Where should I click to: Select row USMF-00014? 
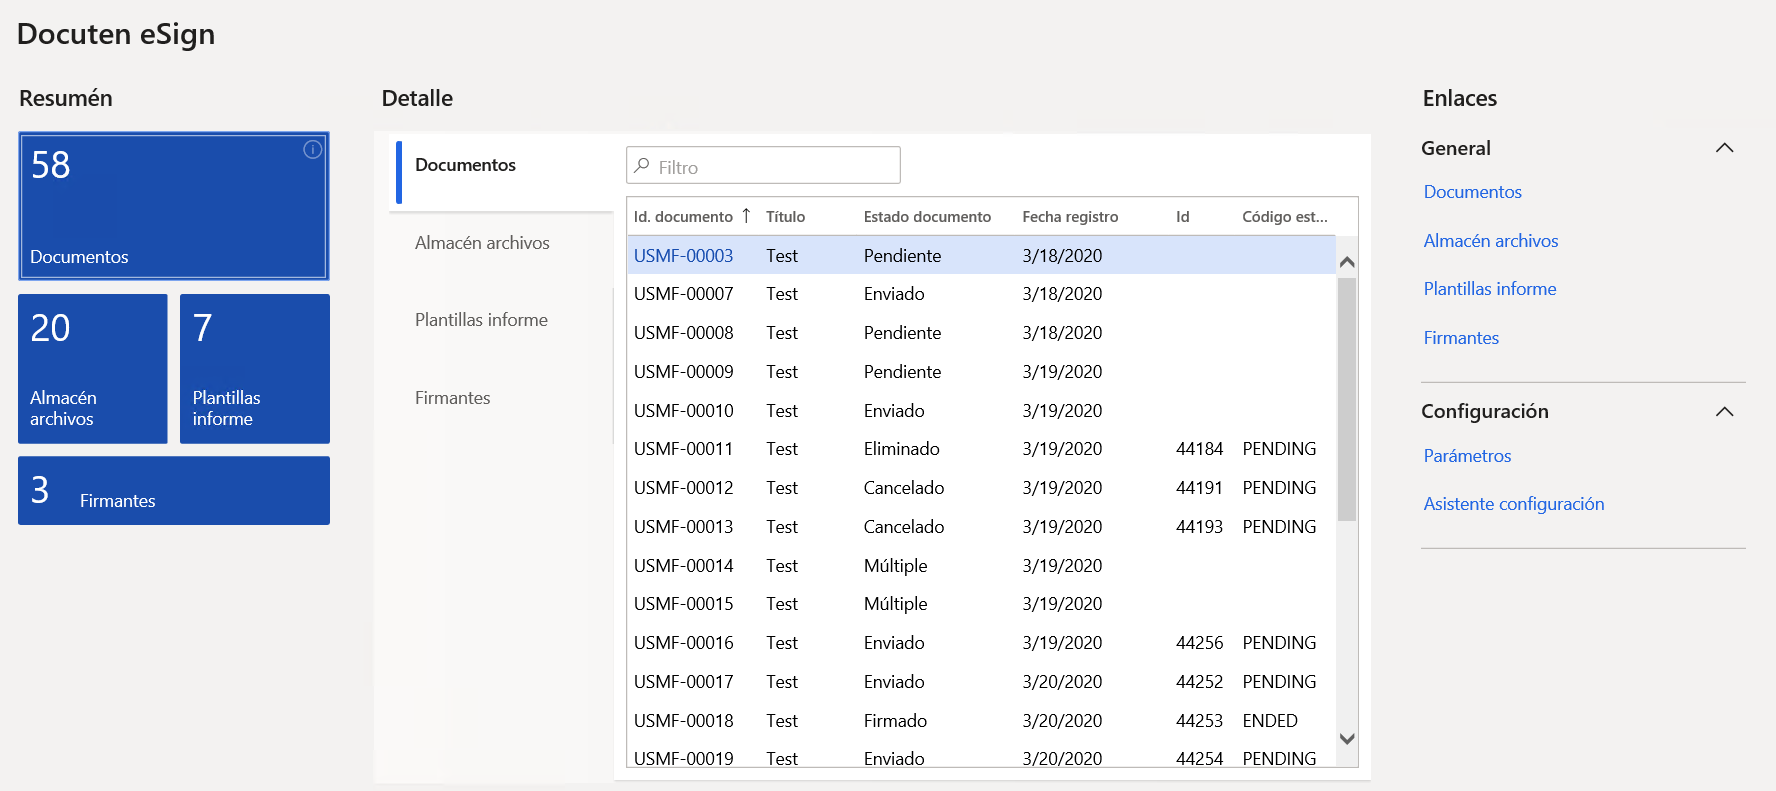tap(981, 566)
